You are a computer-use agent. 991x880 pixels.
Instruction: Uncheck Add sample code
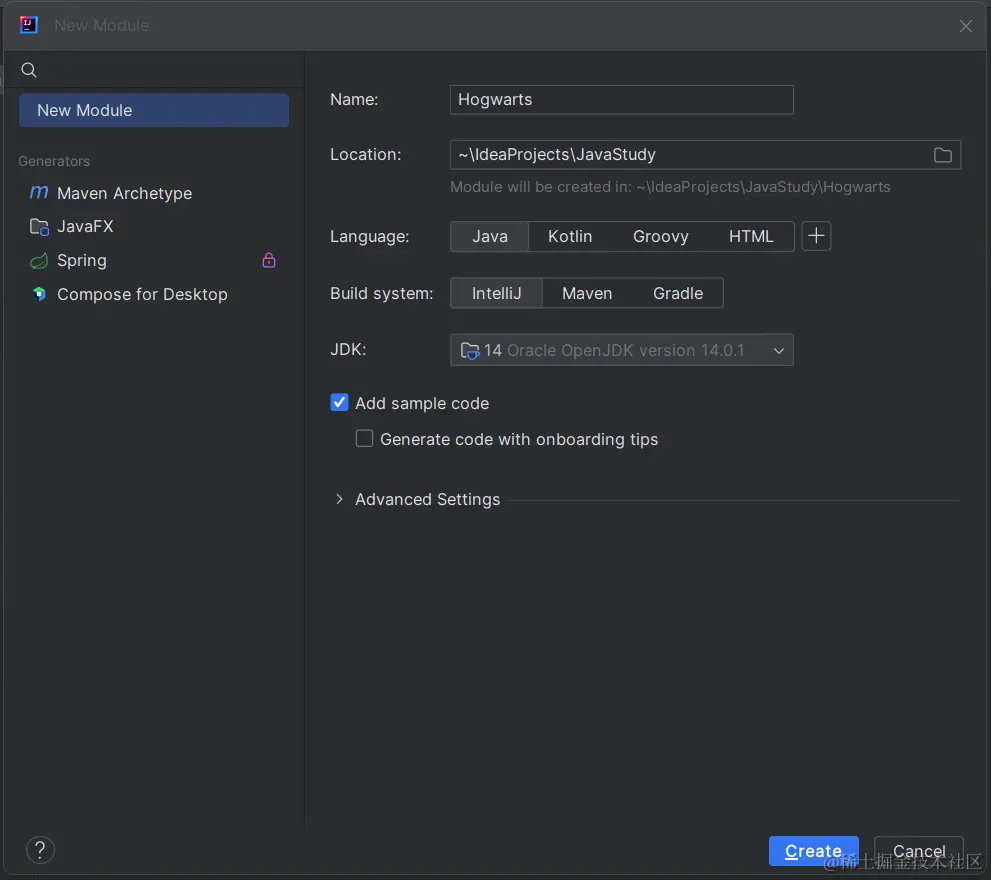point(339,403)
